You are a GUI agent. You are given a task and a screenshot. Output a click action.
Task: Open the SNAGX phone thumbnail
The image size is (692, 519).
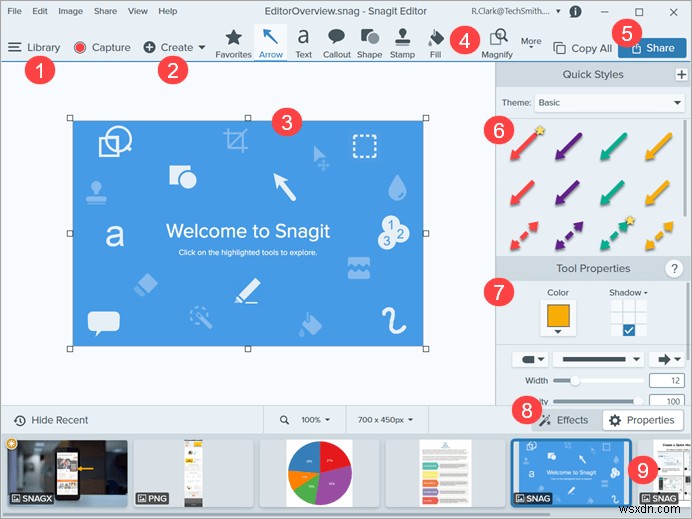pos(67,472)
